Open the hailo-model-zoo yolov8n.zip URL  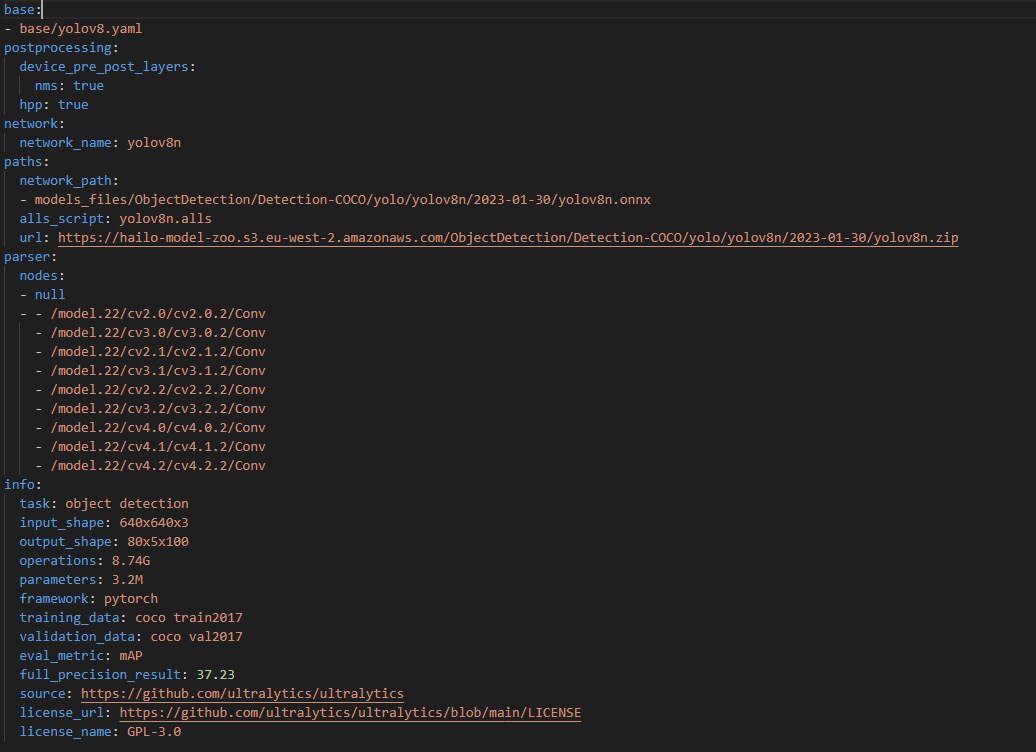coord(508,238)
